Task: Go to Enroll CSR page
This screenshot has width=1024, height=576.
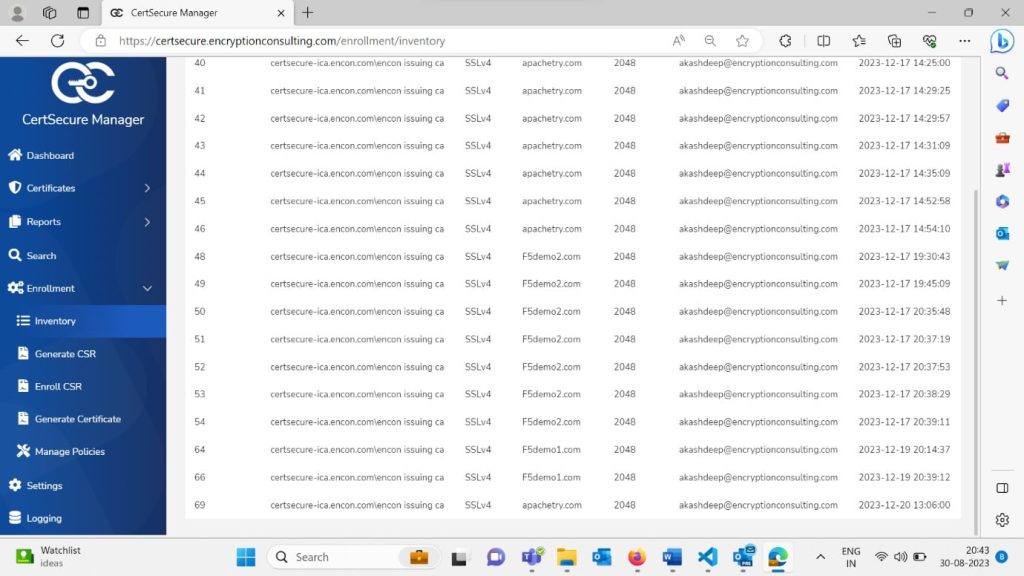Action: click(x=58, y=386)
